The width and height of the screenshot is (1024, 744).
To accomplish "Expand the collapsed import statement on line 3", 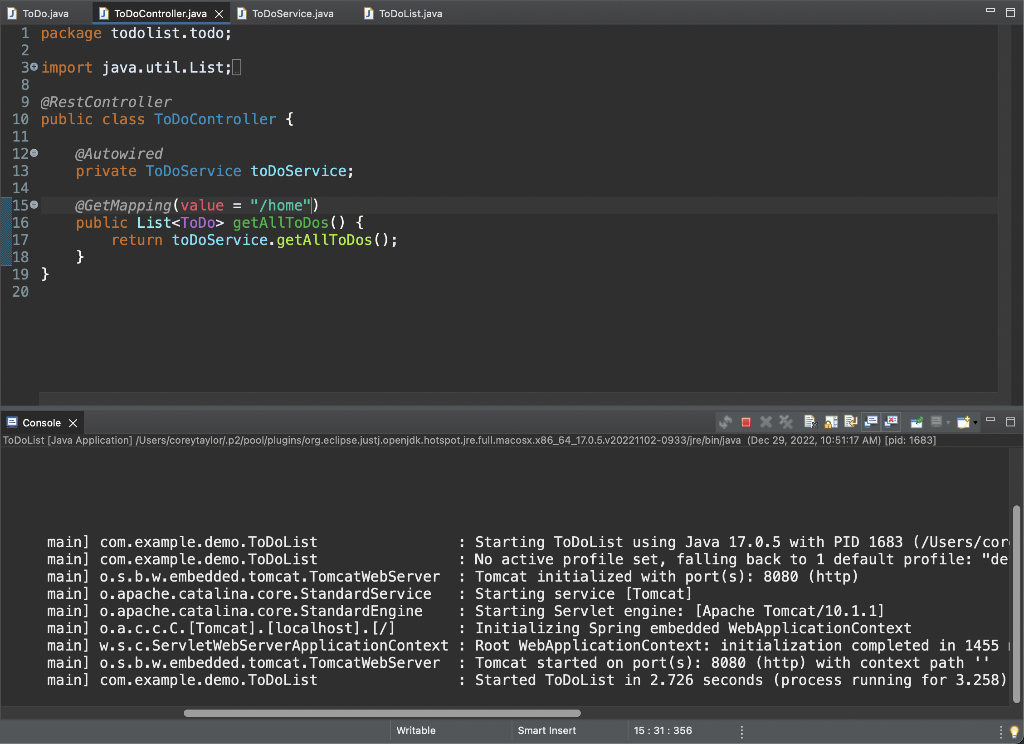I will point(33,67).
